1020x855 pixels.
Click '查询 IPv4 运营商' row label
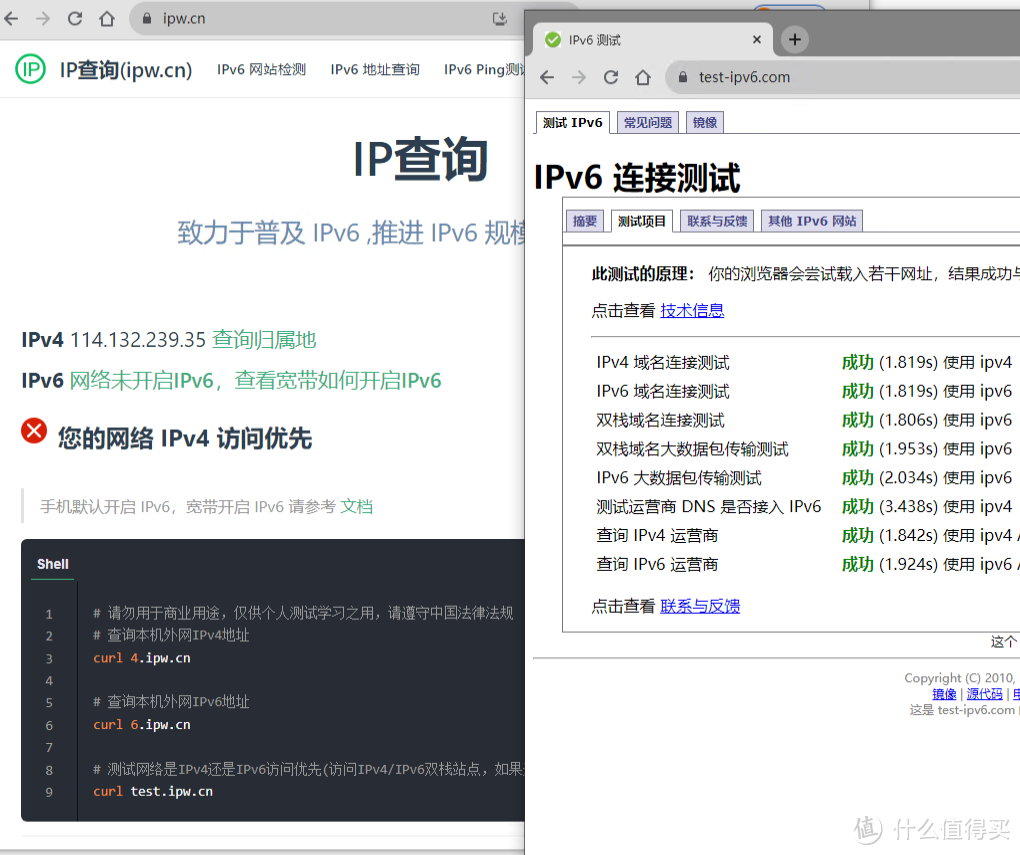point(657,536)
